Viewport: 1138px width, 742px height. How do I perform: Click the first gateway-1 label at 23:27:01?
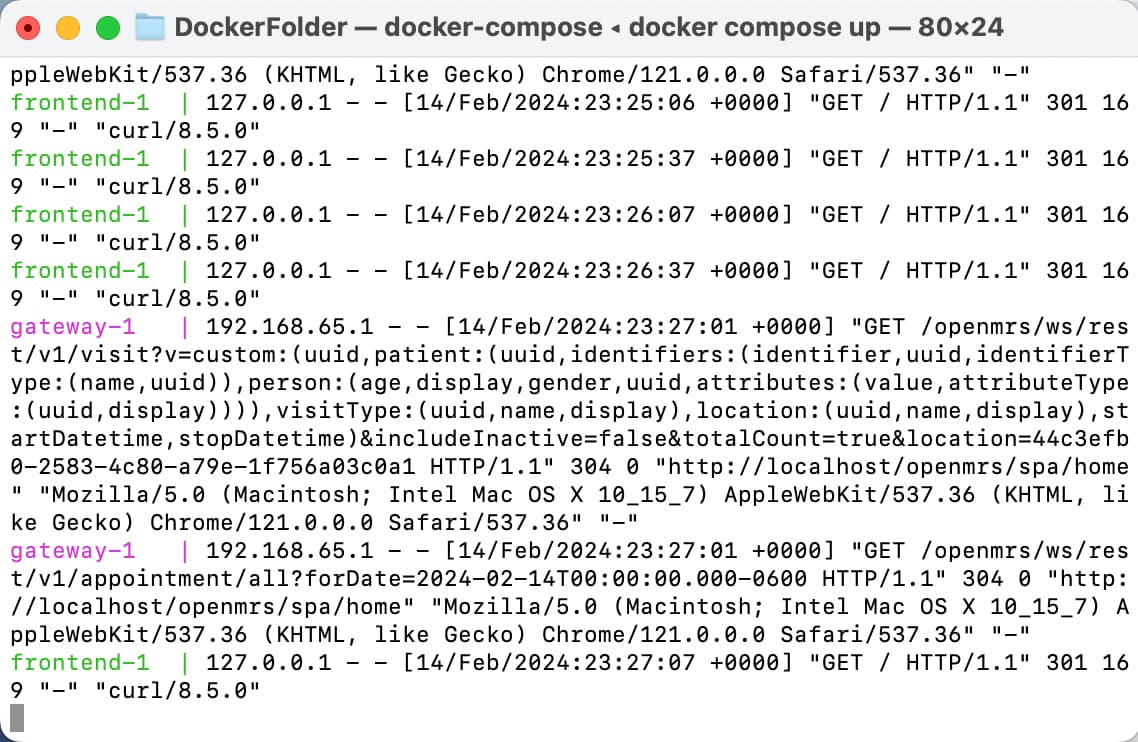coord(73,327)
